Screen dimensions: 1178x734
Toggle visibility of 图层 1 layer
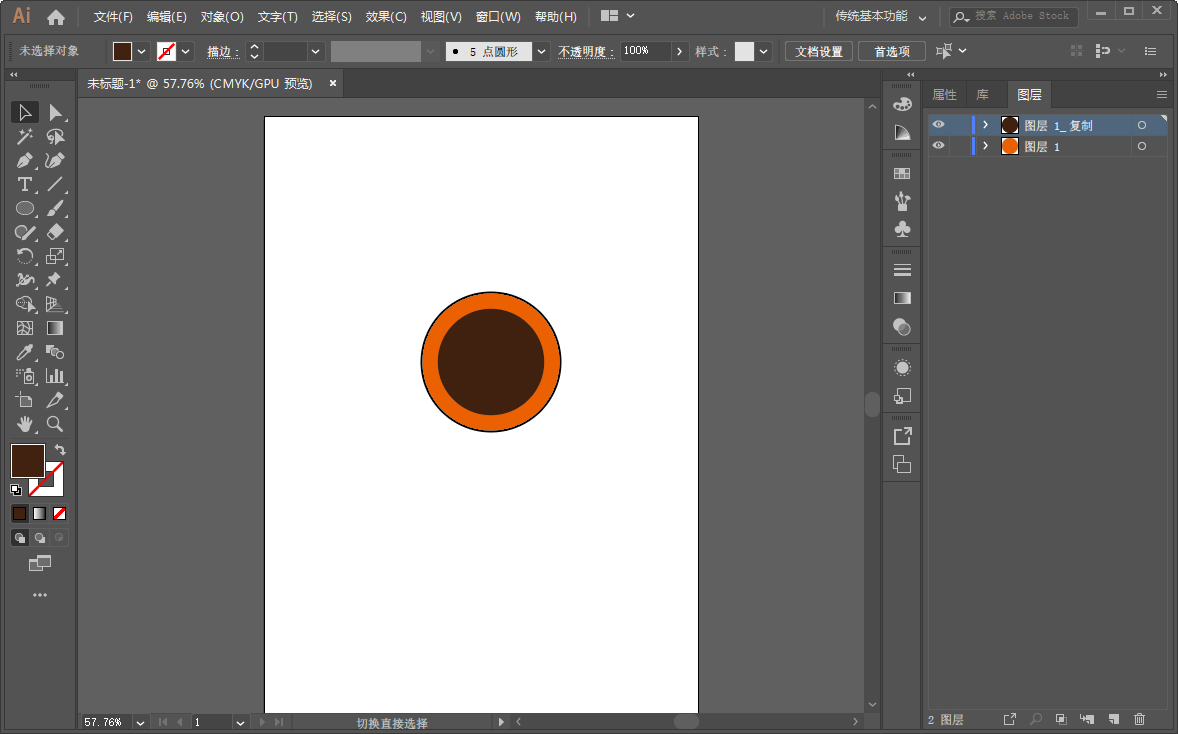pos(938,146)
